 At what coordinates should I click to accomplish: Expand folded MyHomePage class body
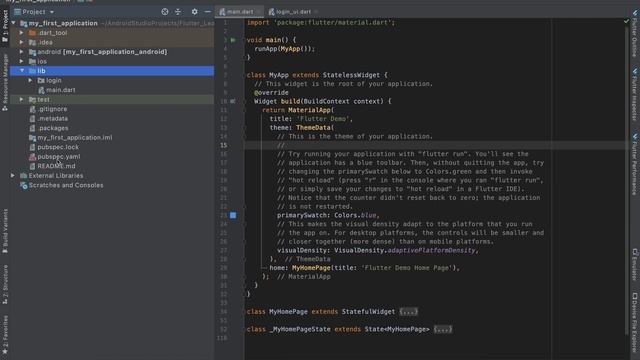tap(409, 312)
